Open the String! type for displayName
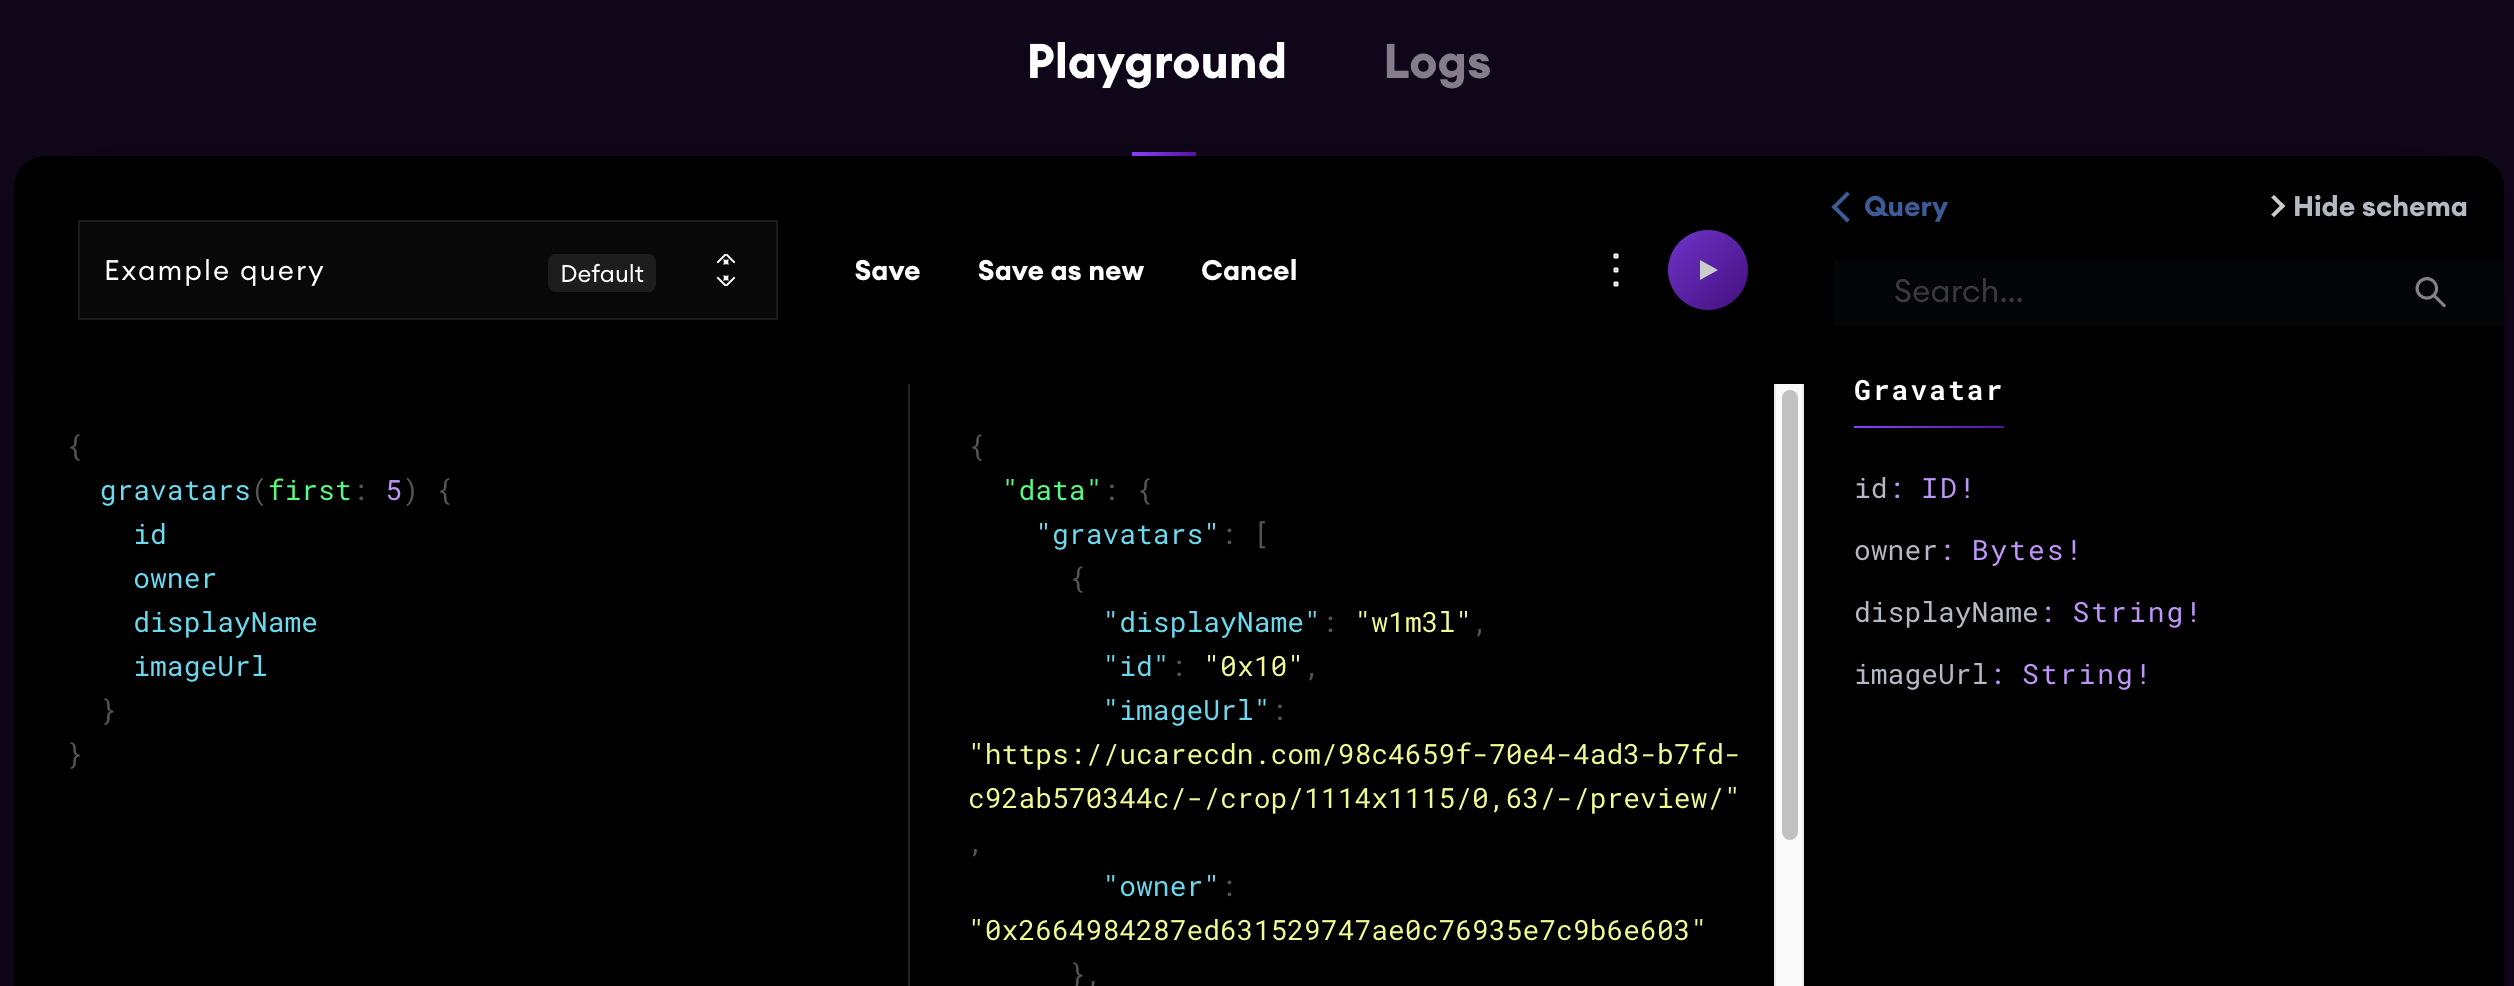Viewport: 2514px width, 986px height. [2135, 613]
